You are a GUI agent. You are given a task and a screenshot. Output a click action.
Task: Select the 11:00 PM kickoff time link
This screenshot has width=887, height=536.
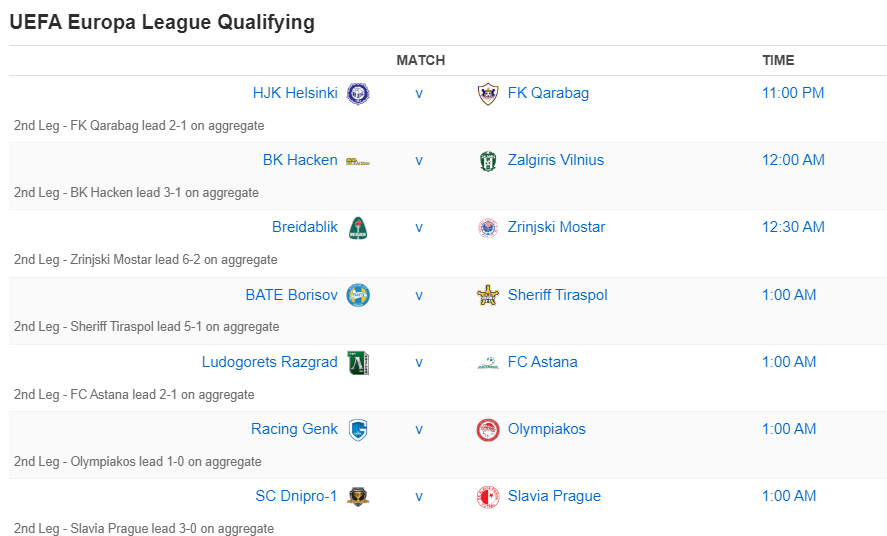(x=793, y=93)
